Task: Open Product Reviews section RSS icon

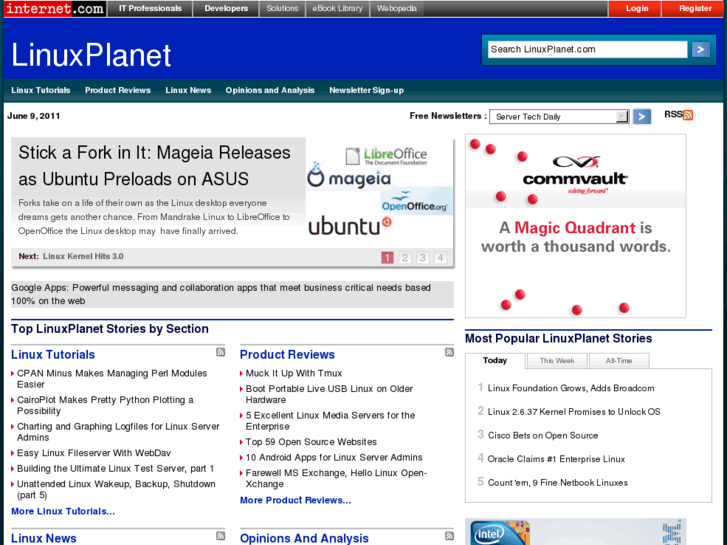Action: point(449,352)
